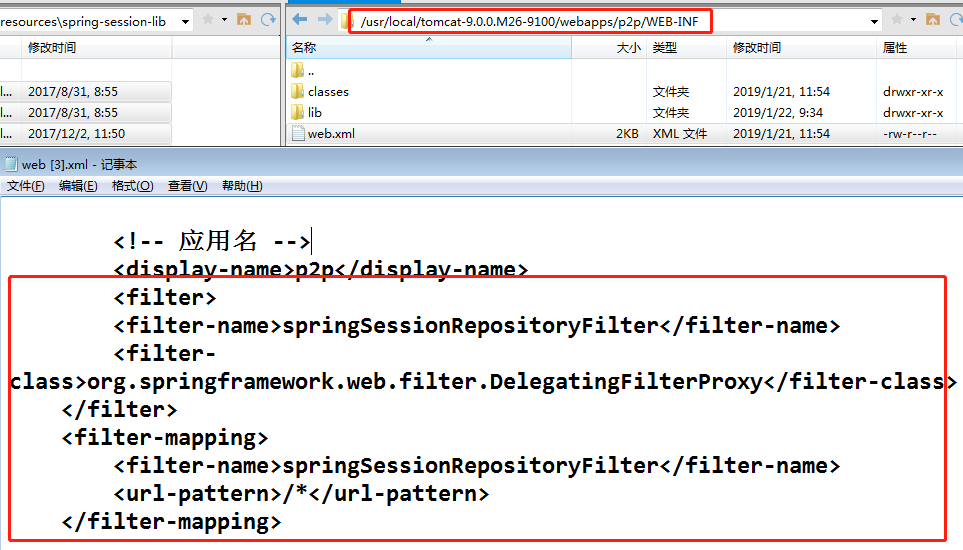This screenshot has width=963, height=550.
Task: Expand the spring-session-lib path dropdown
Action: 185,21
